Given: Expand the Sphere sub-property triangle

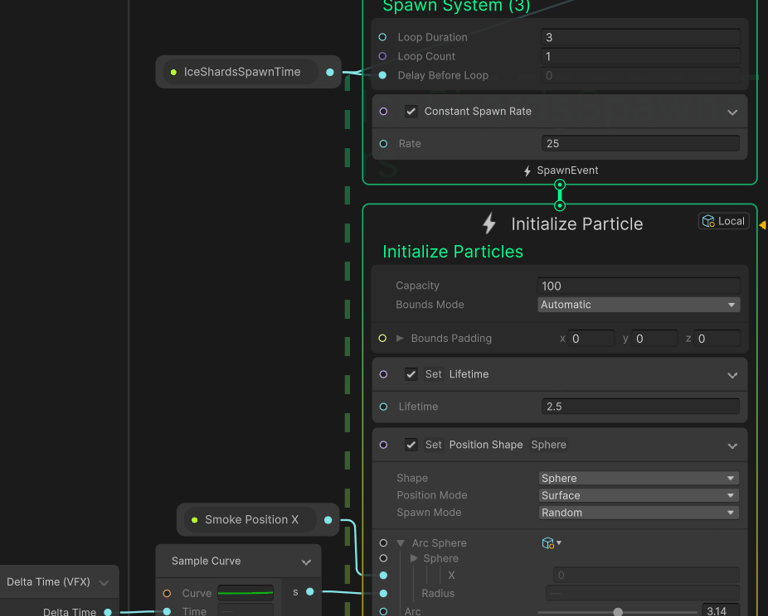Looking at the screenshot, I should [414, 558].
